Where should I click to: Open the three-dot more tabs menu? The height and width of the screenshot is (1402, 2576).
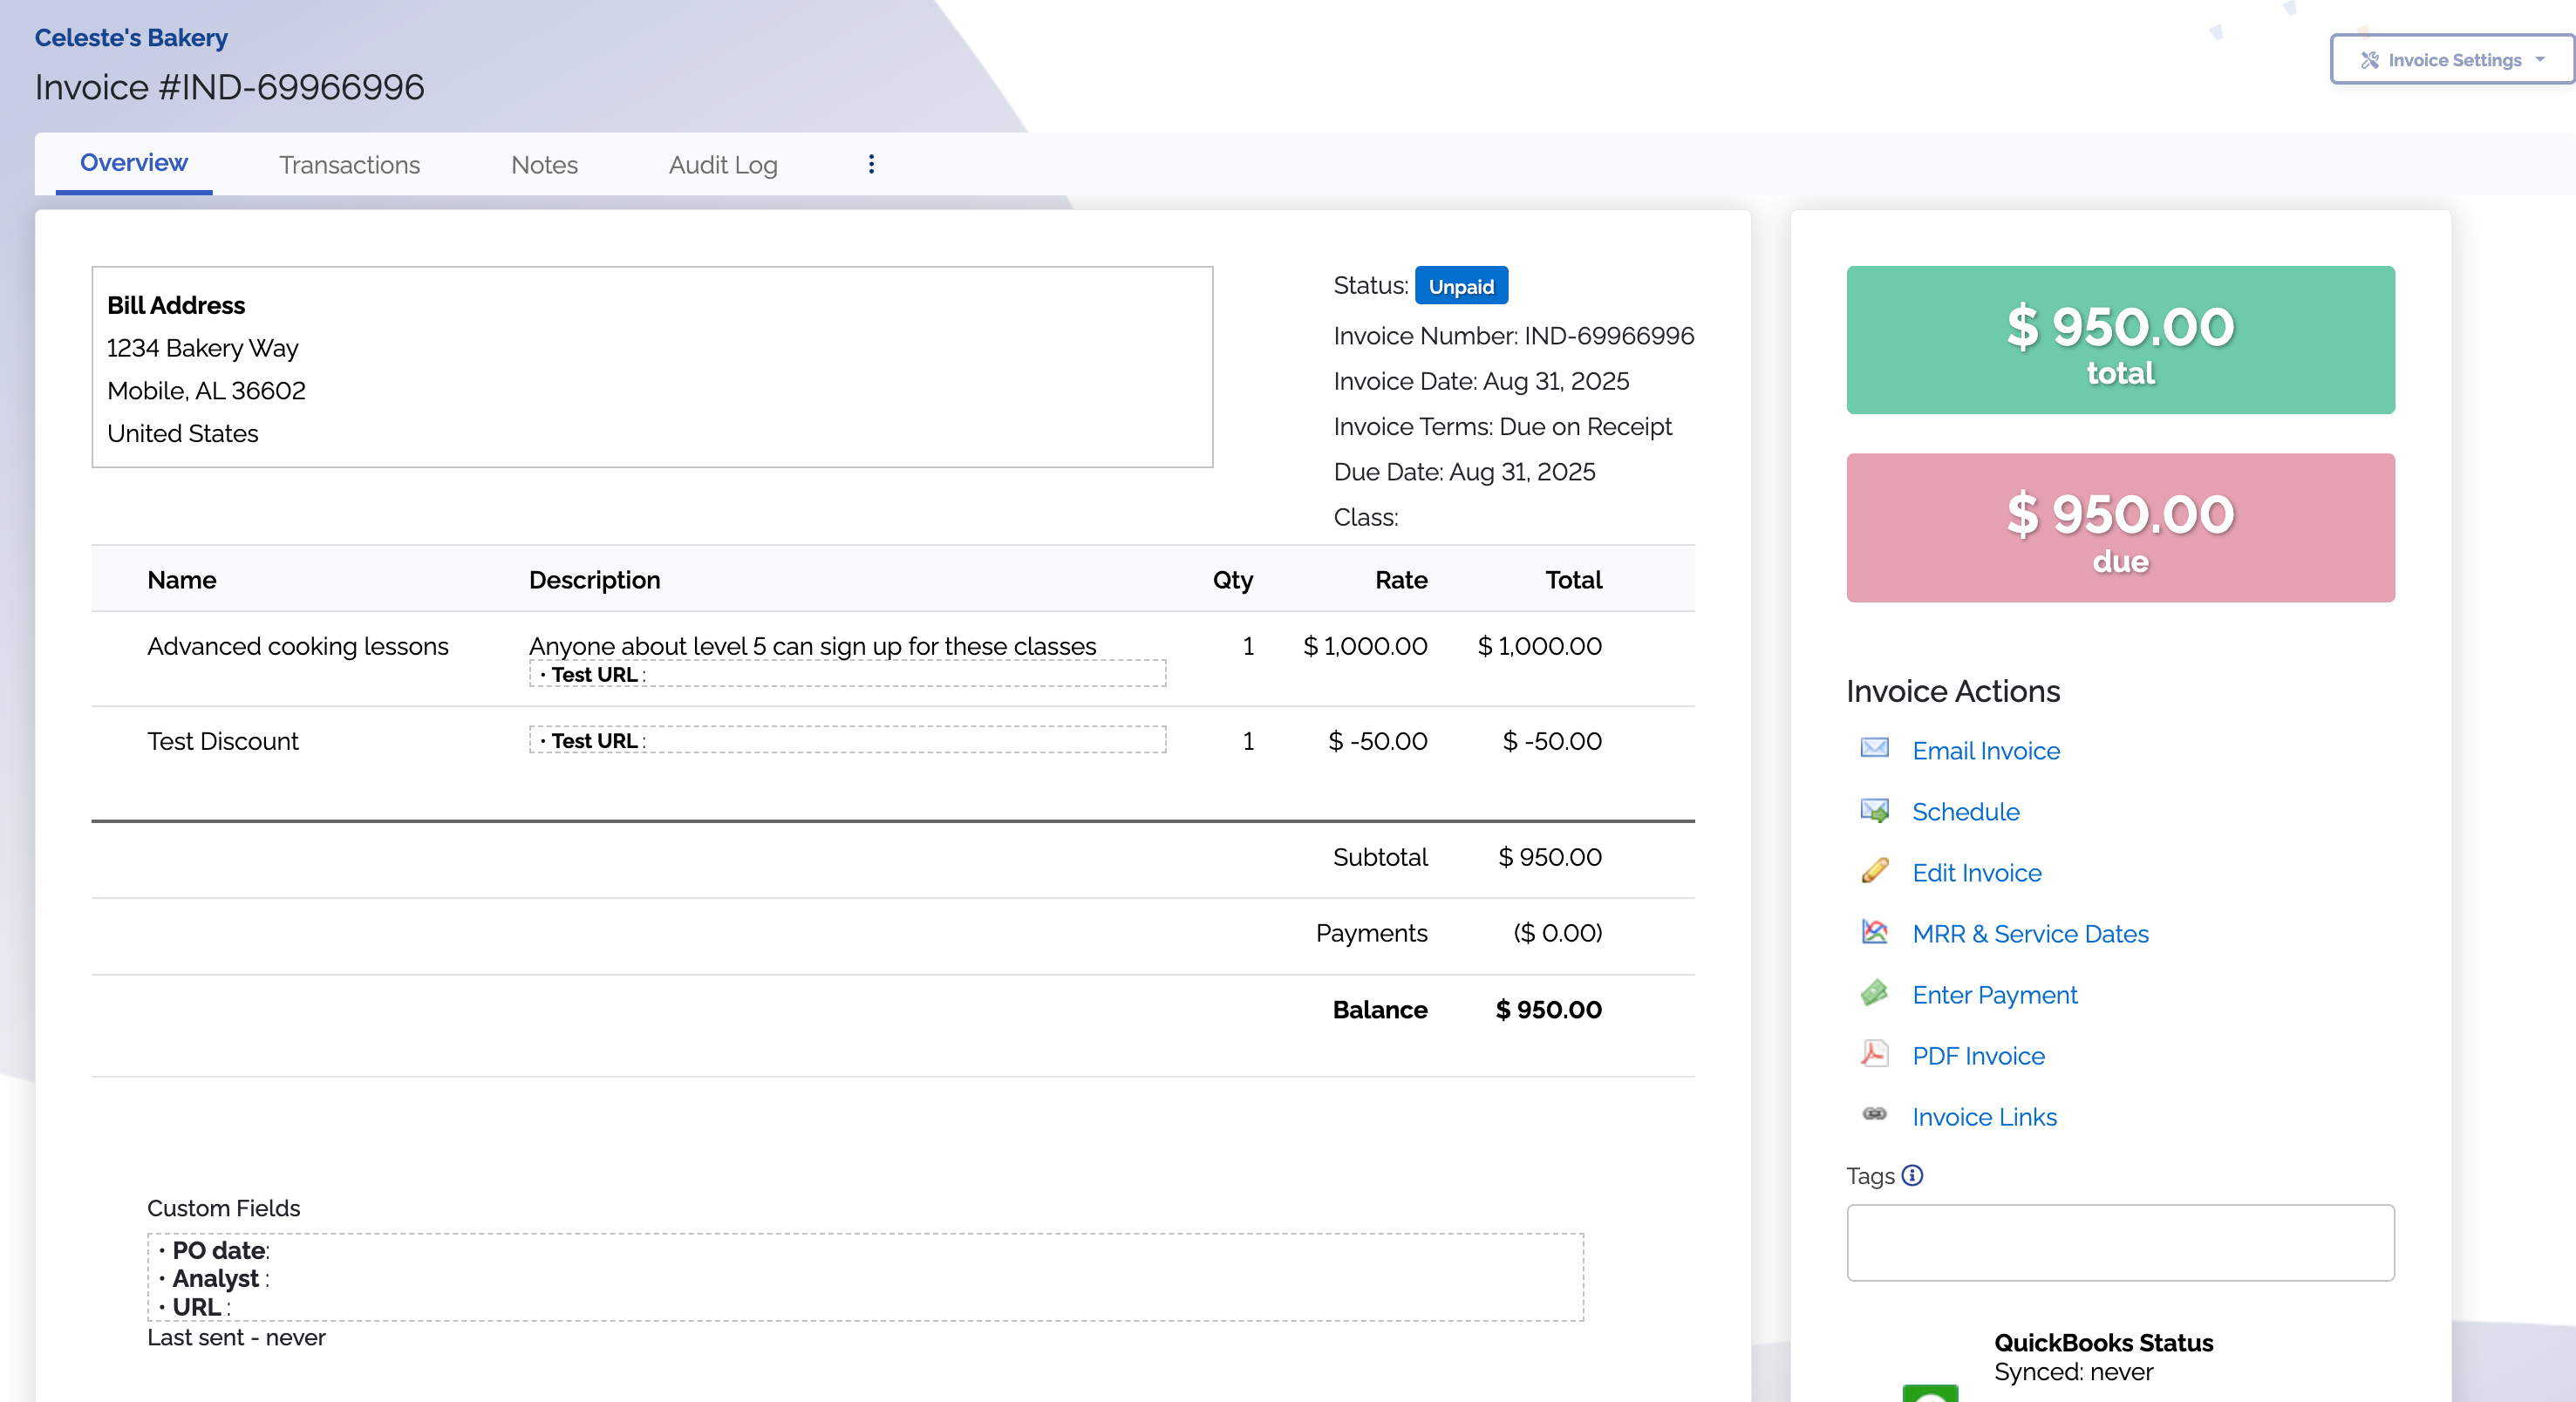871,164
